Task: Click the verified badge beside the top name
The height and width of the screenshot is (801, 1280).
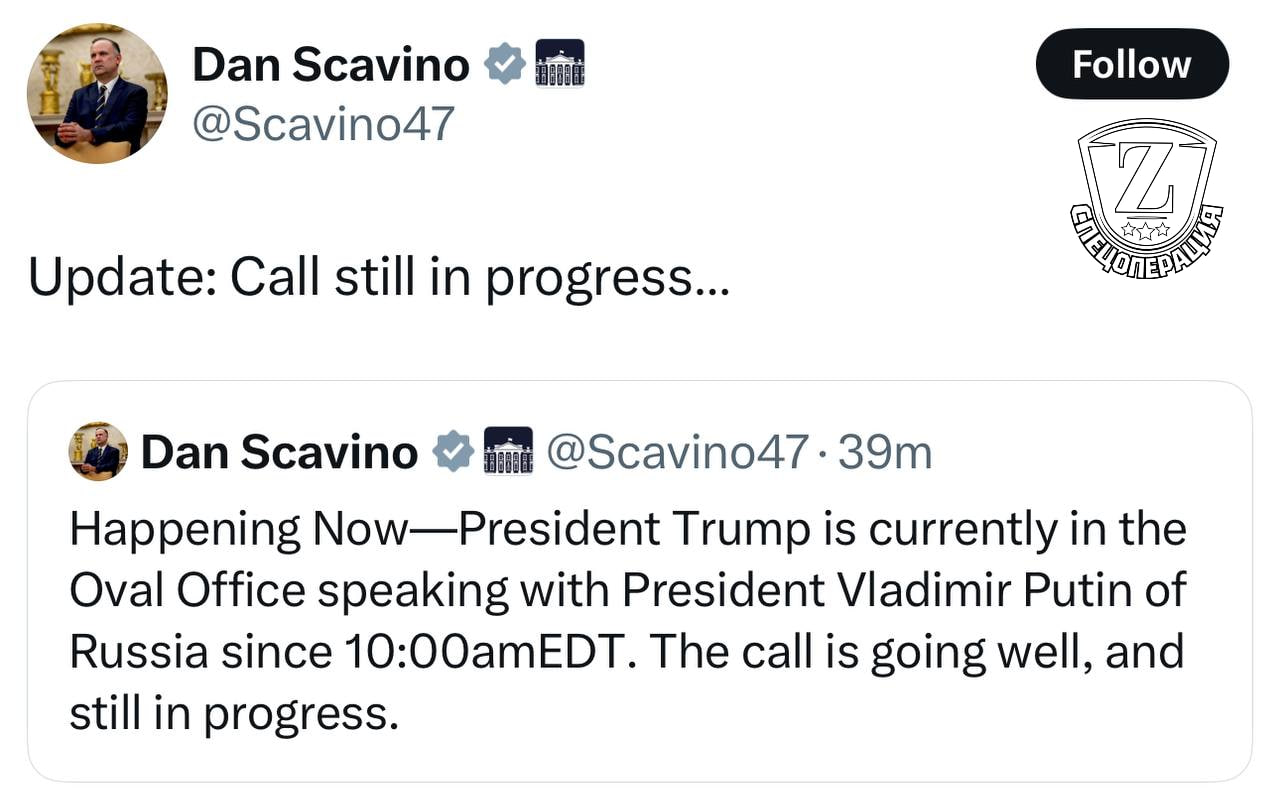Action: (x=505, y=64)
